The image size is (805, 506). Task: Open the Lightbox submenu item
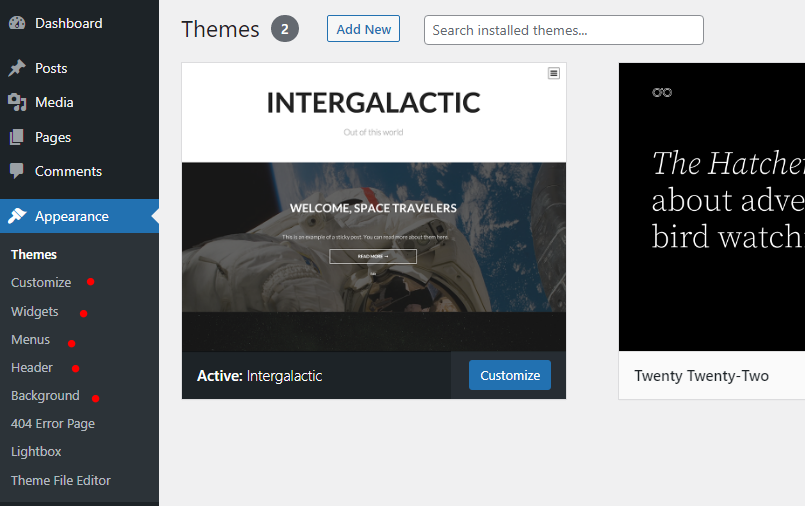click(x=36, y=452)
